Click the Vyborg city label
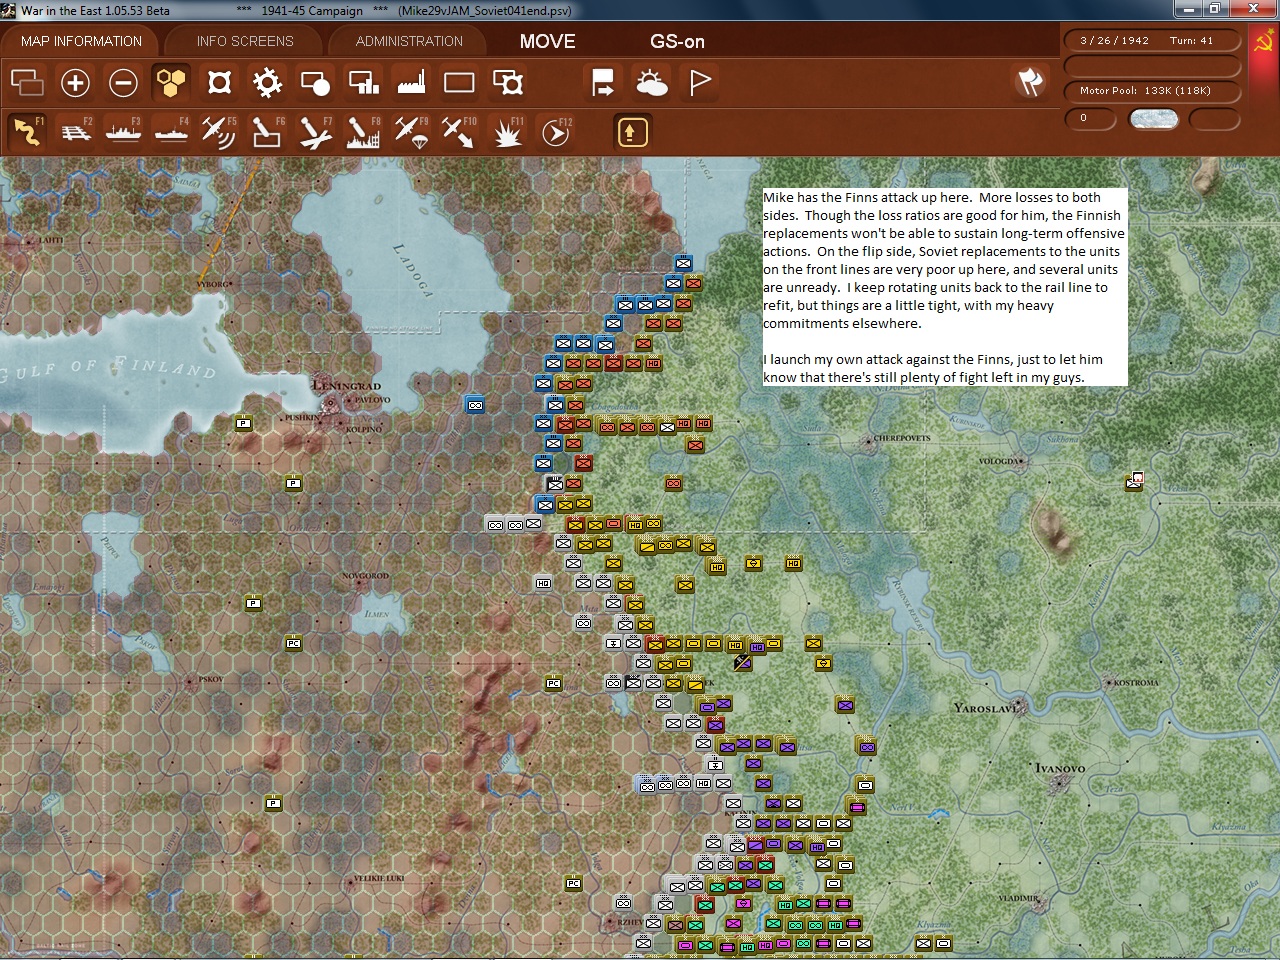This screenshot has height=960, width=1280. tap(212, 284)
